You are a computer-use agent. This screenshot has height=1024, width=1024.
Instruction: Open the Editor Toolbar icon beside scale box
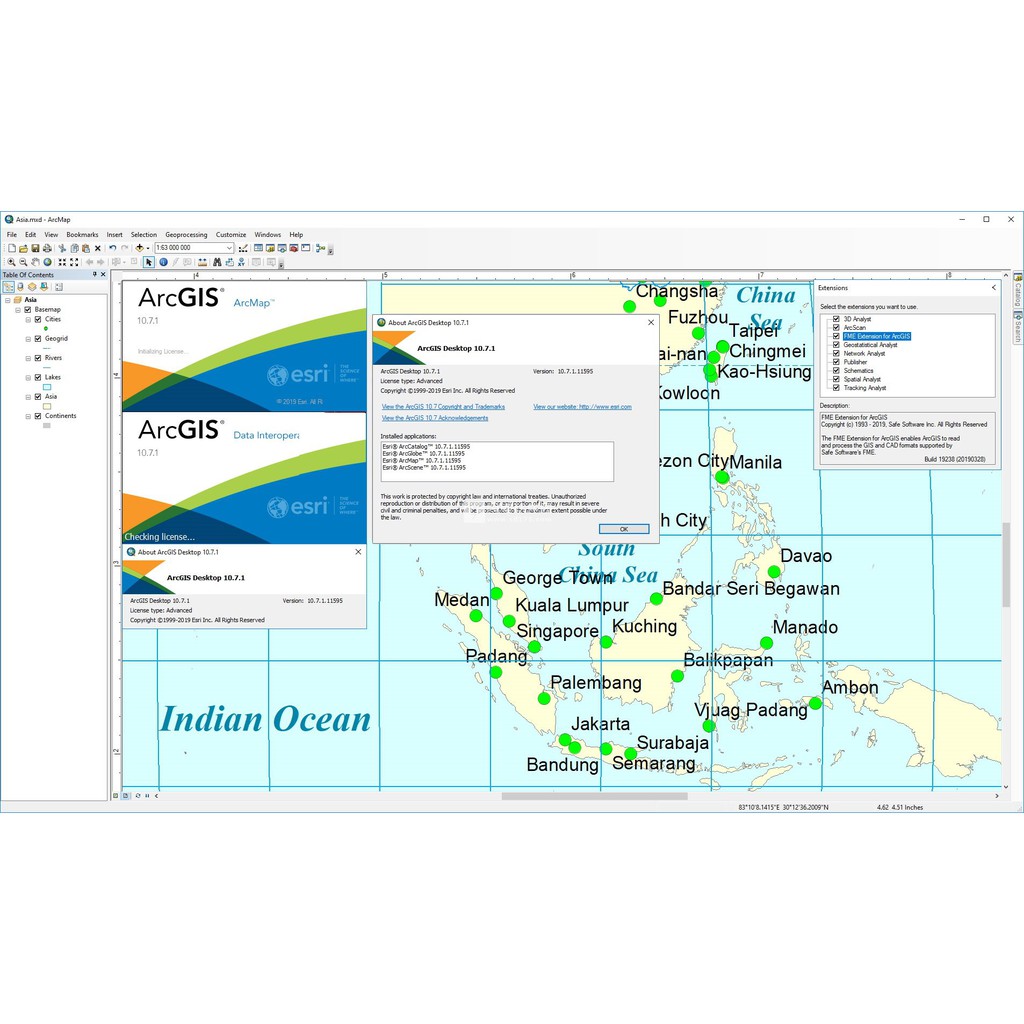tap(243, 248)
